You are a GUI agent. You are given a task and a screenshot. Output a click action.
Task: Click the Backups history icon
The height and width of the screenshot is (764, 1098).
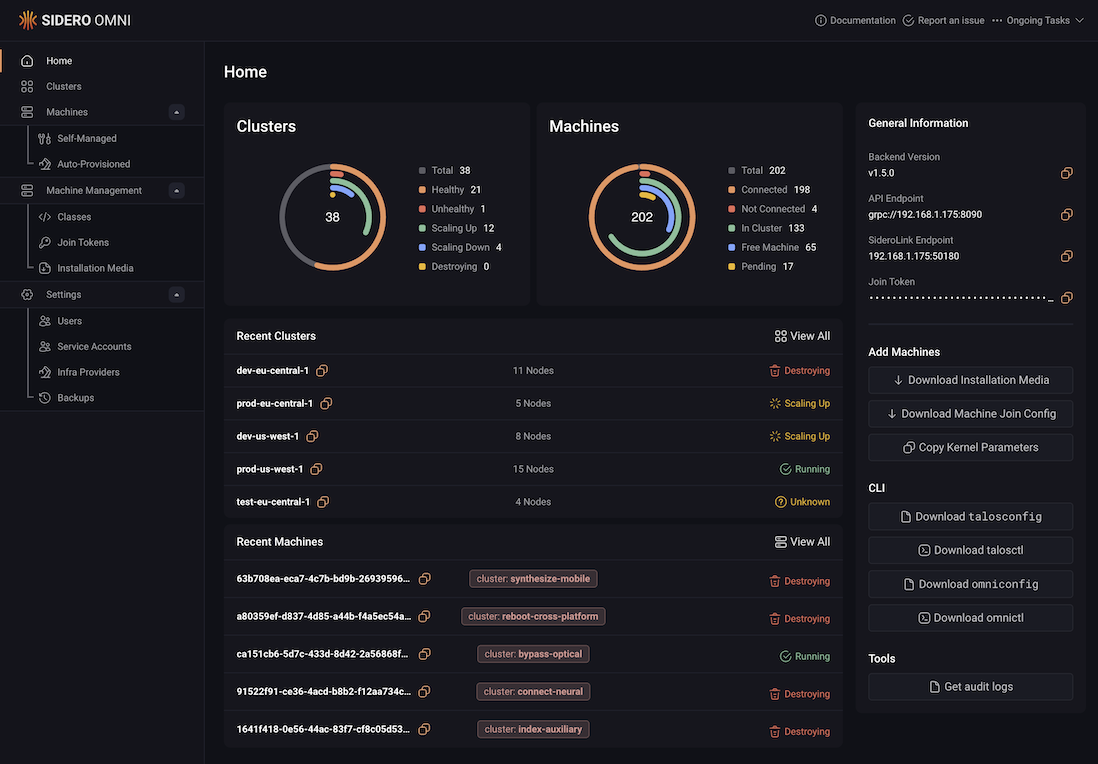click(x=45, y=398)
